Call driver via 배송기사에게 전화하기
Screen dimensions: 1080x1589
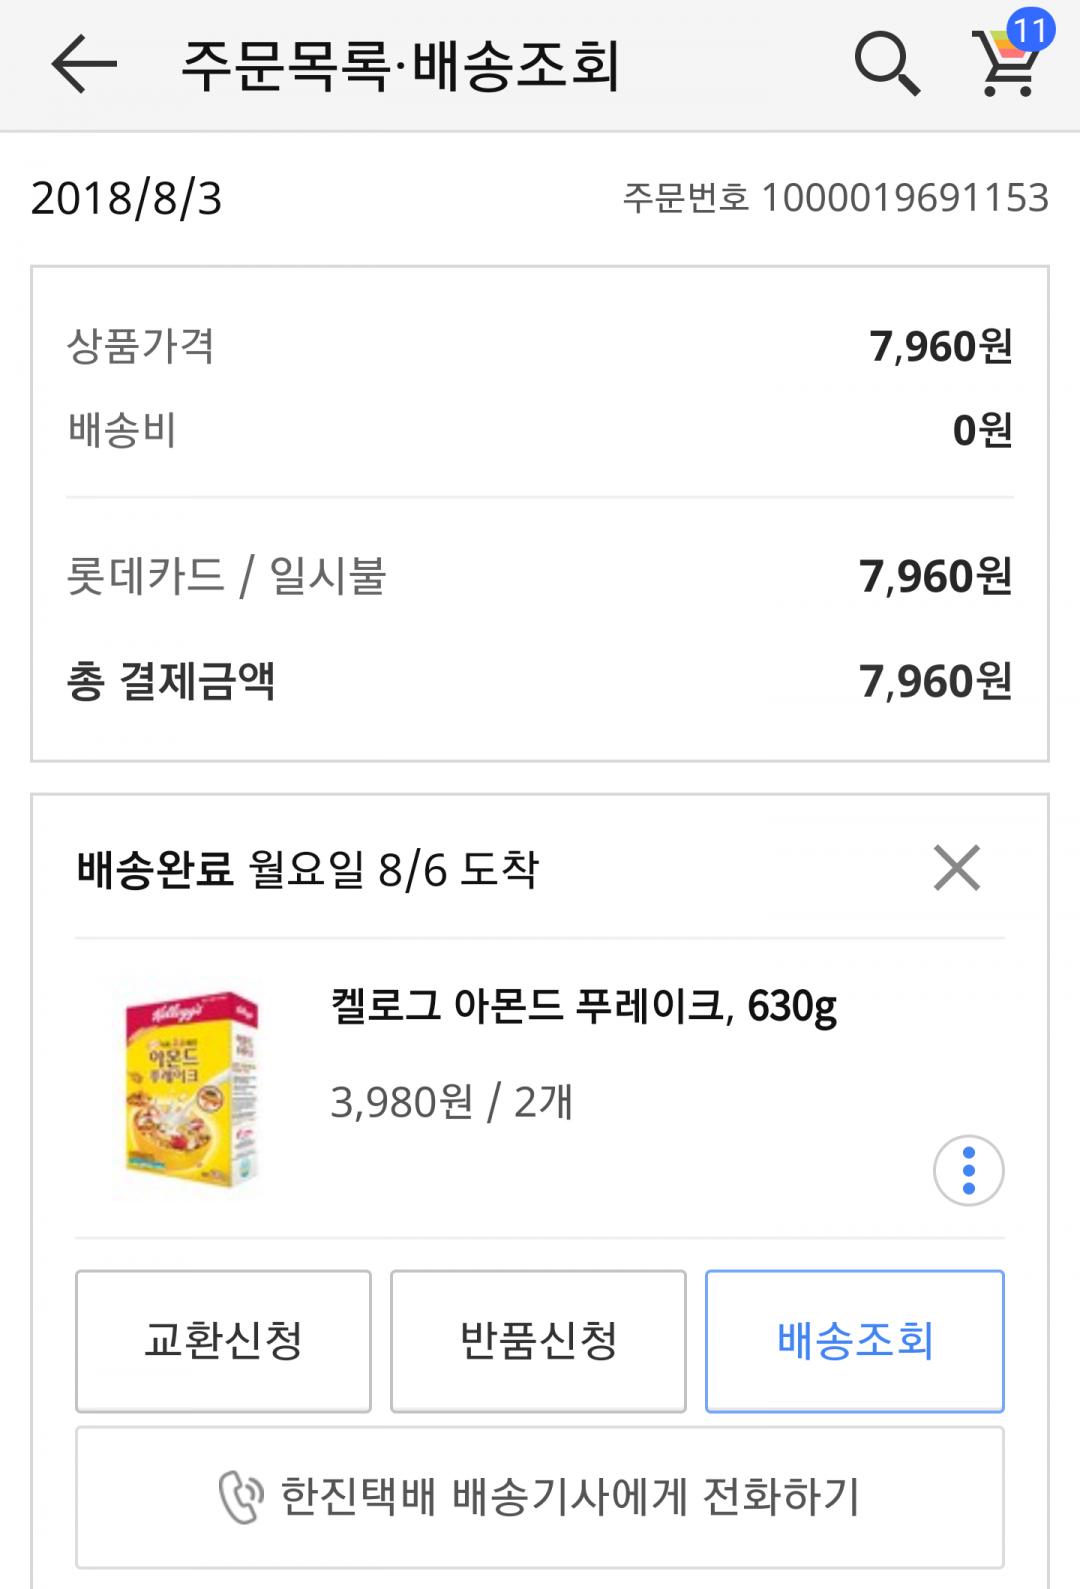coord(570,1497)
